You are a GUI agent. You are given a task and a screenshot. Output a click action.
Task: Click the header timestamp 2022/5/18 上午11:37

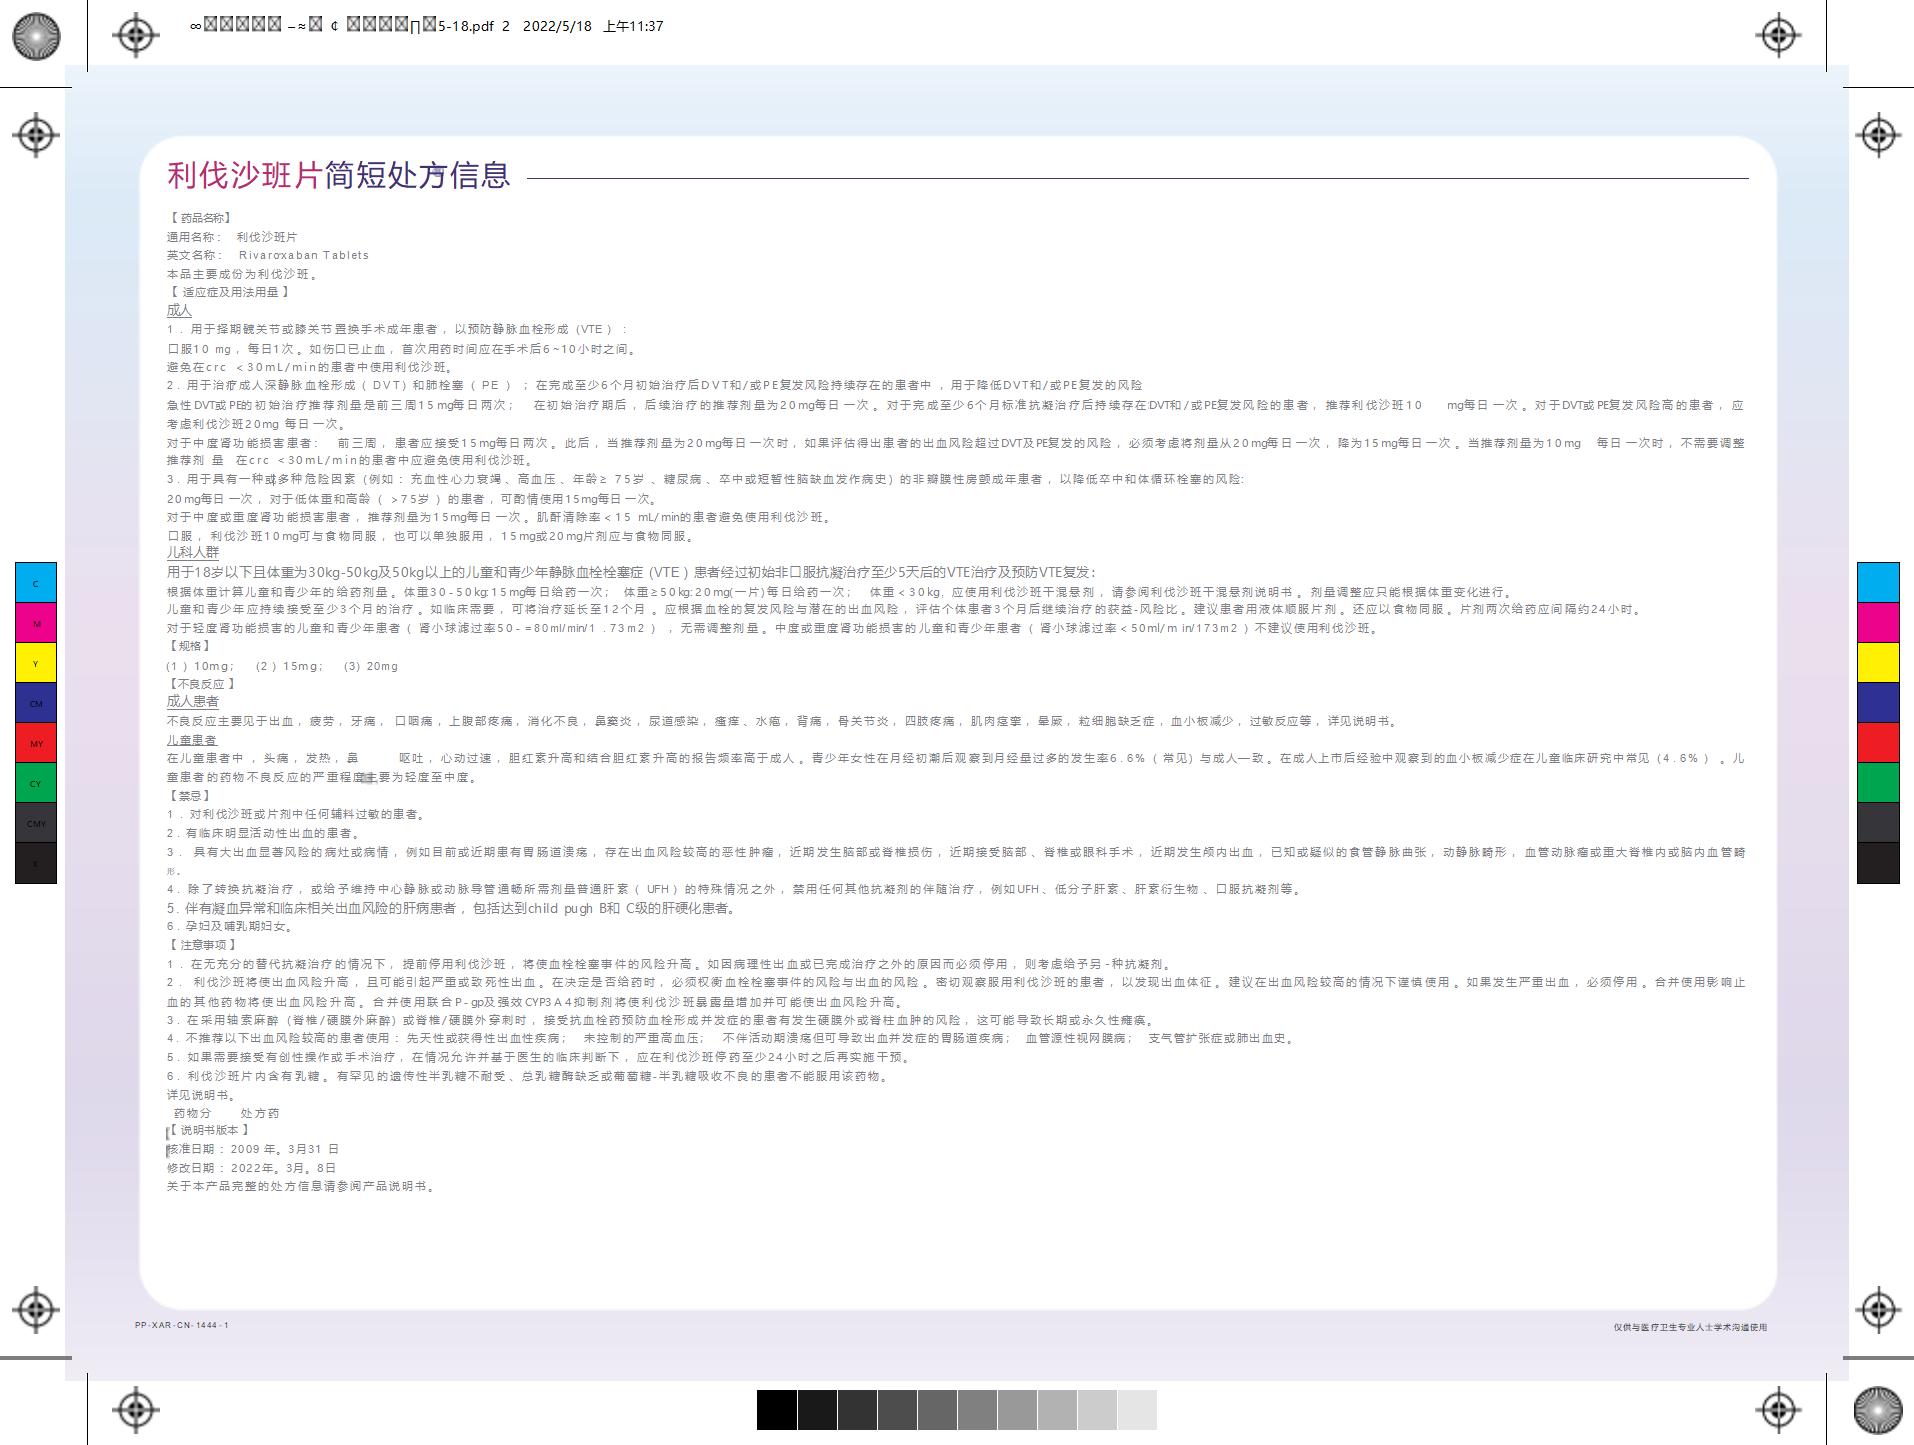click(x=593, y=26)
